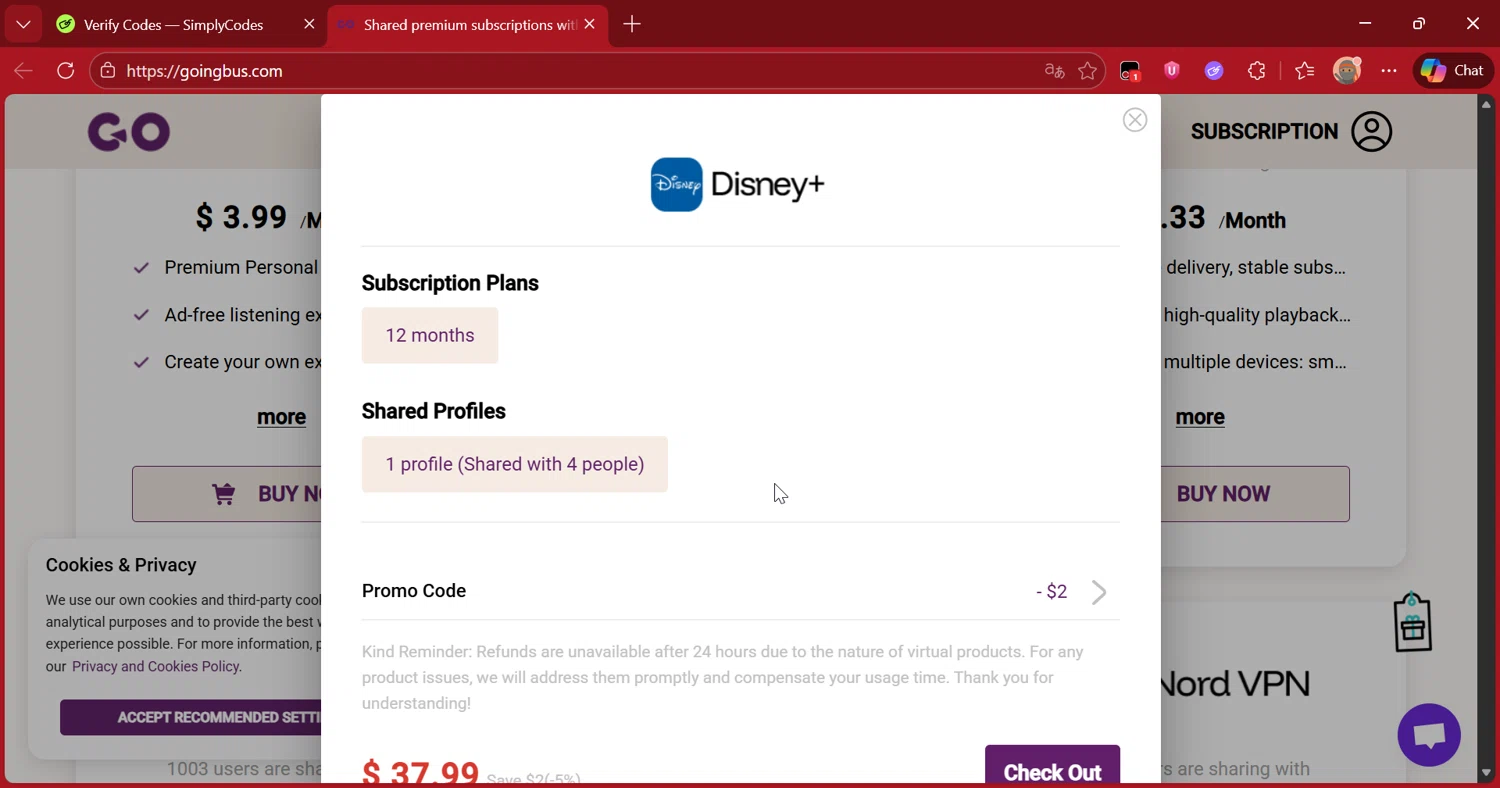Add this page to favorites star

pos(1088,71)
